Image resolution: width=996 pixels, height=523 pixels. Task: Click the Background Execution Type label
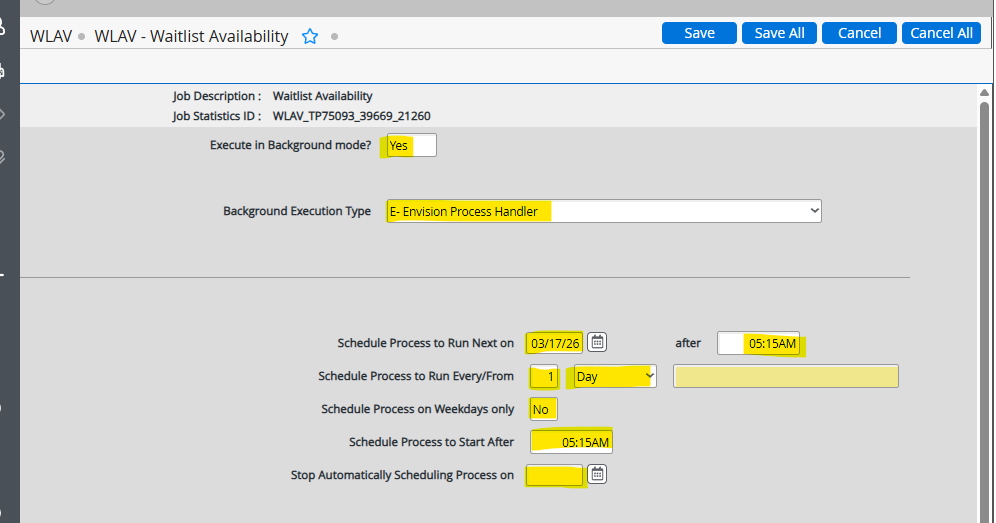(x=297, y=211)
